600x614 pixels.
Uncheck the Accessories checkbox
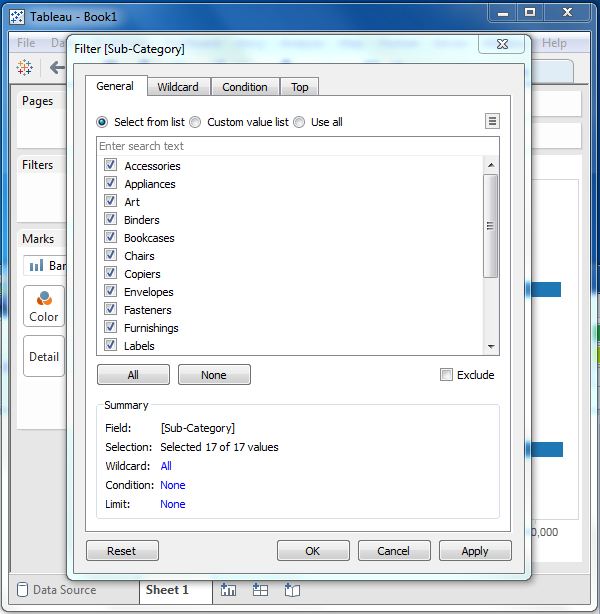(x=111, y=166)
